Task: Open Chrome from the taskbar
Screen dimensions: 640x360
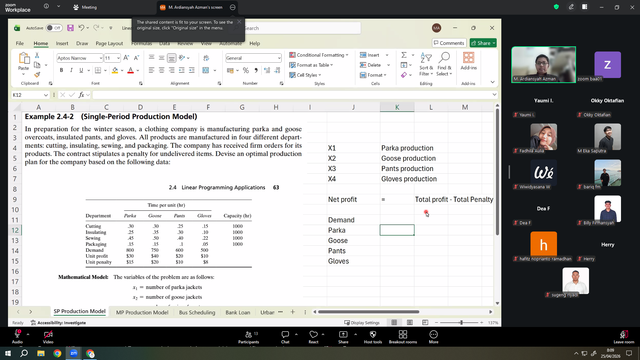Action: coord(57,353)
